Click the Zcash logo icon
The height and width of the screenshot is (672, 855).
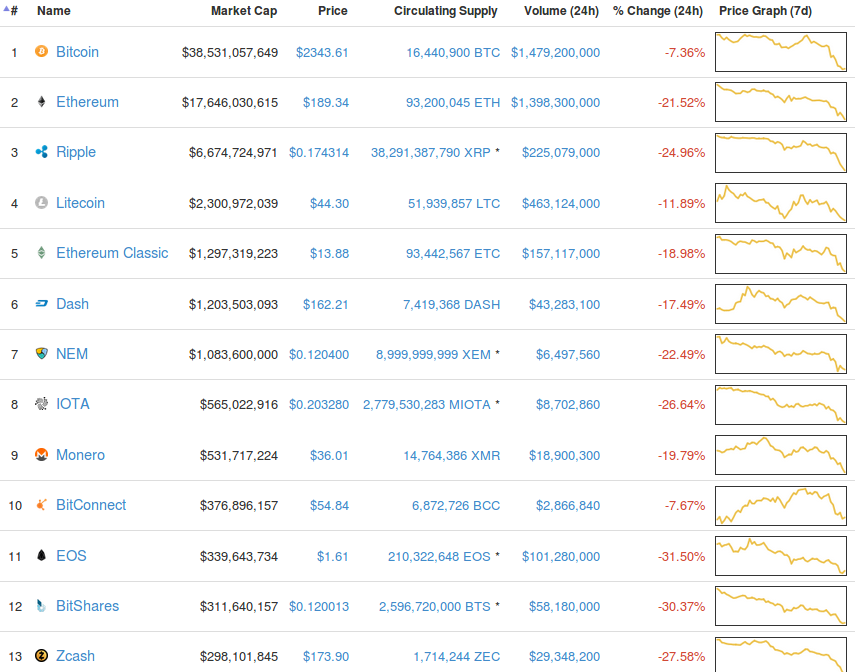[41, 656]
